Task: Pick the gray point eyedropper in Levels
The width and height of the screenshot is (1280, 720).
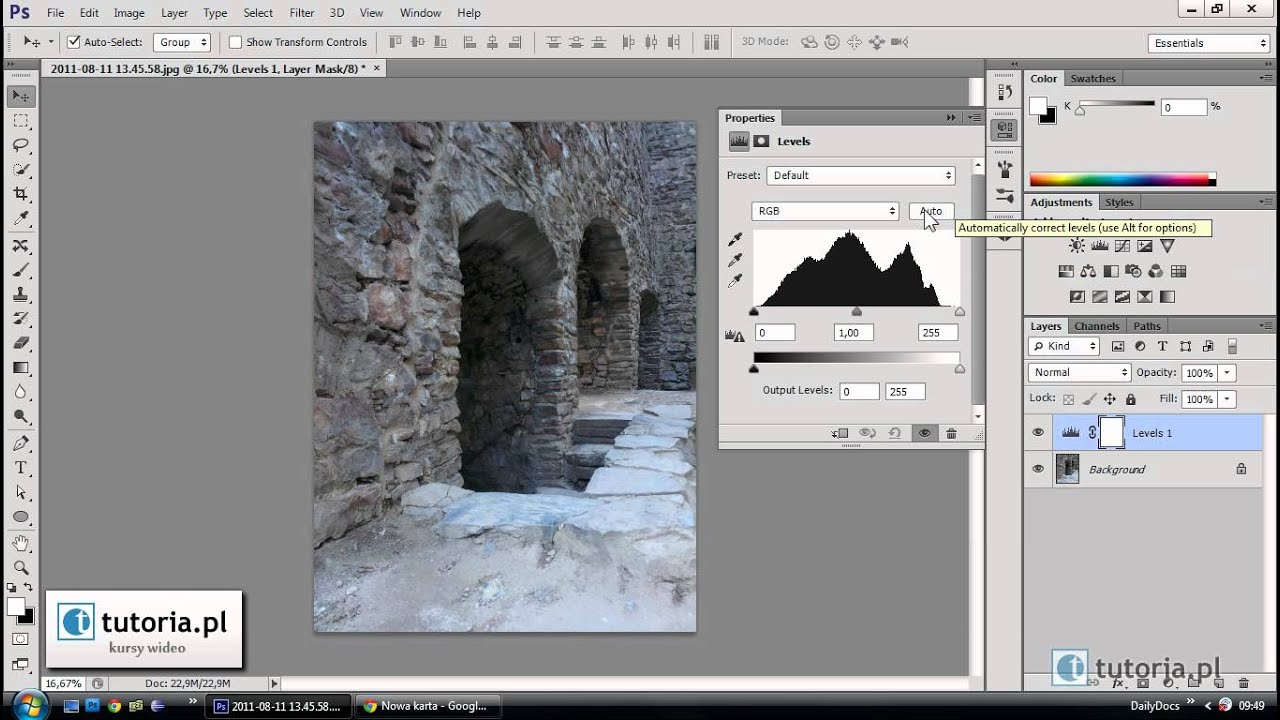Action: tap(735, 260)
